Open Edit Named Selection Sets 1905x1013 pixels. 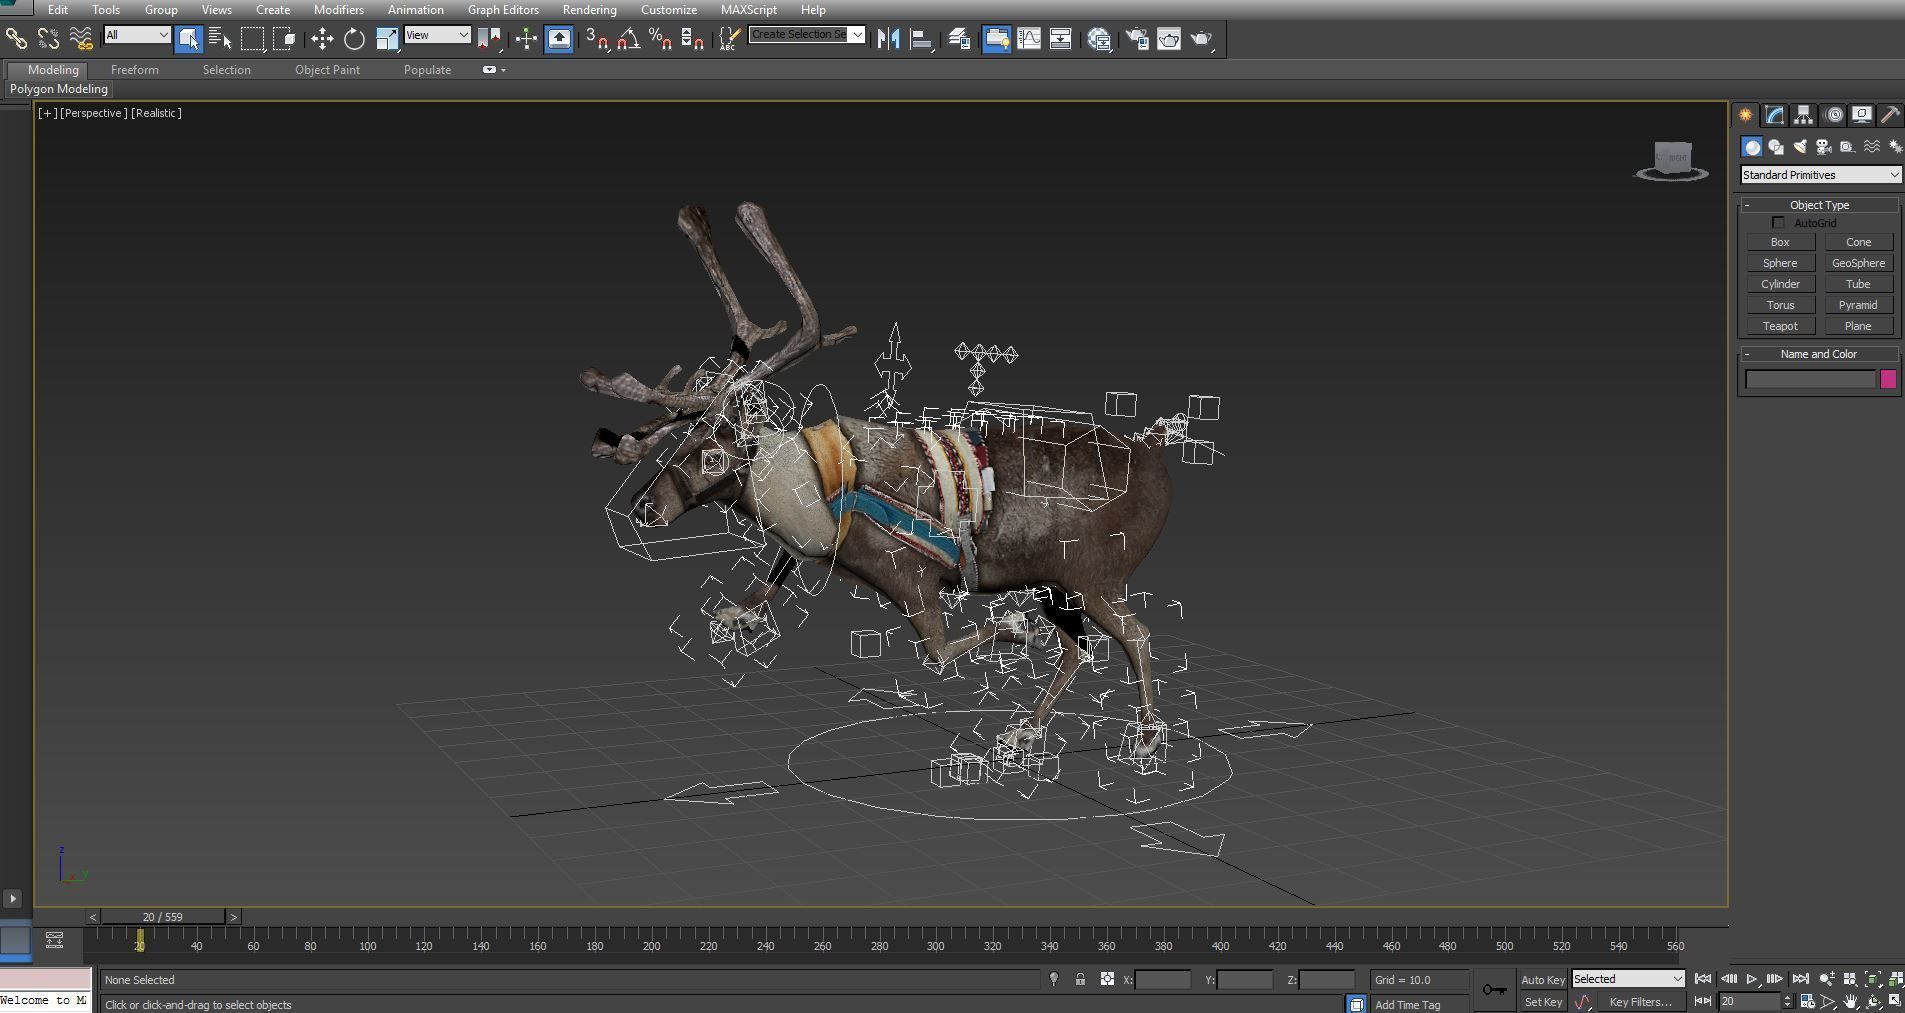[730, 39]
